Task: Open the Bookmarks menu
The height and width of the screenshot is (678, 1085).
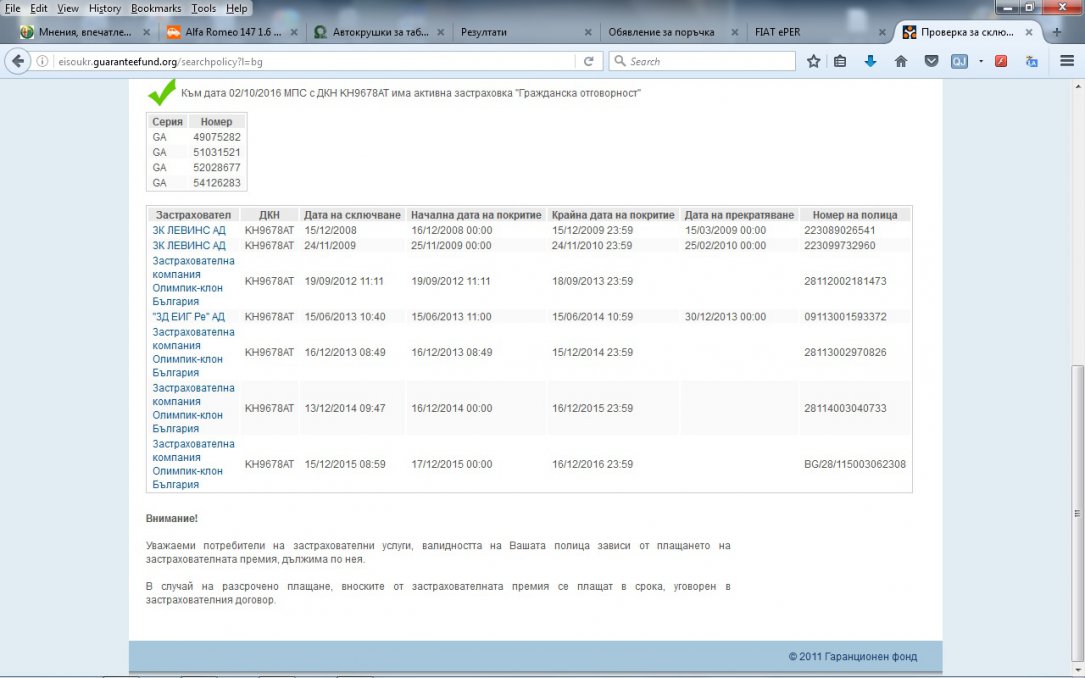Action: 156,8
